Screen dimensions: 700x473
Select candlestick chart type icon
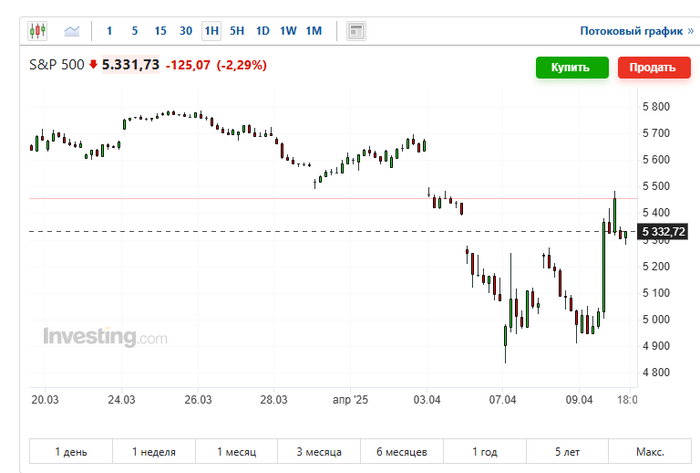tap(37, 31)
